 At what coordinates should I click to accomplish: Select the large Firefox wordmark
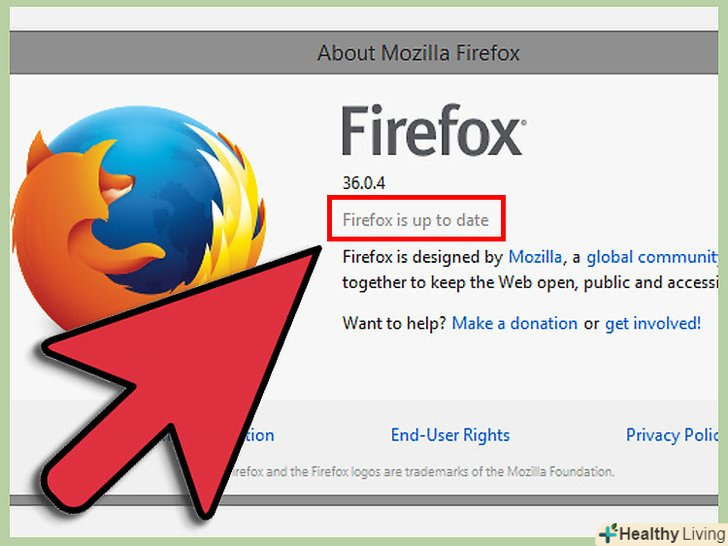click(x=431, y=130)
